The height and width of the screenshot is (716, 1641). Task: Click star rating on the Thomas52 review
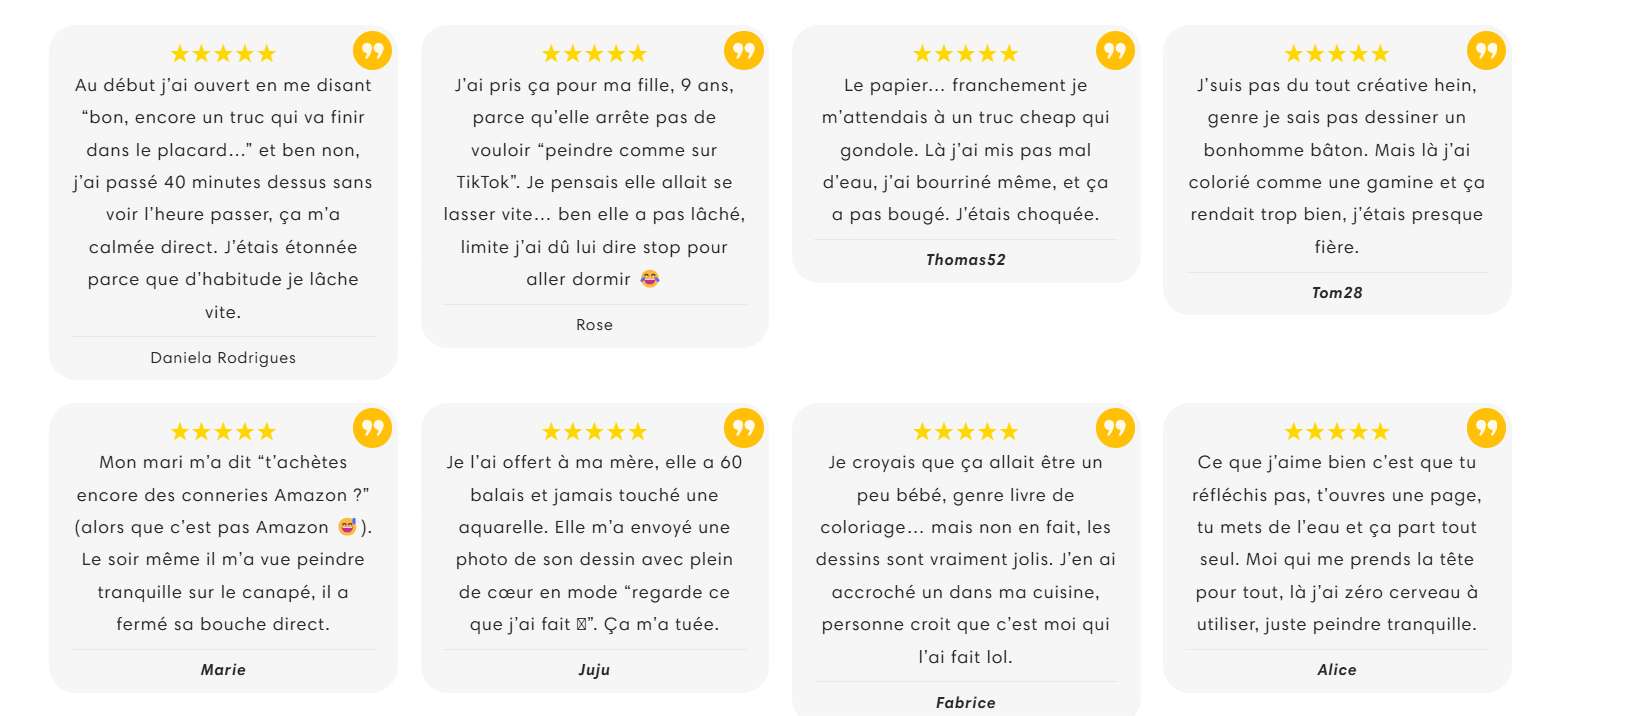(965, 54)
